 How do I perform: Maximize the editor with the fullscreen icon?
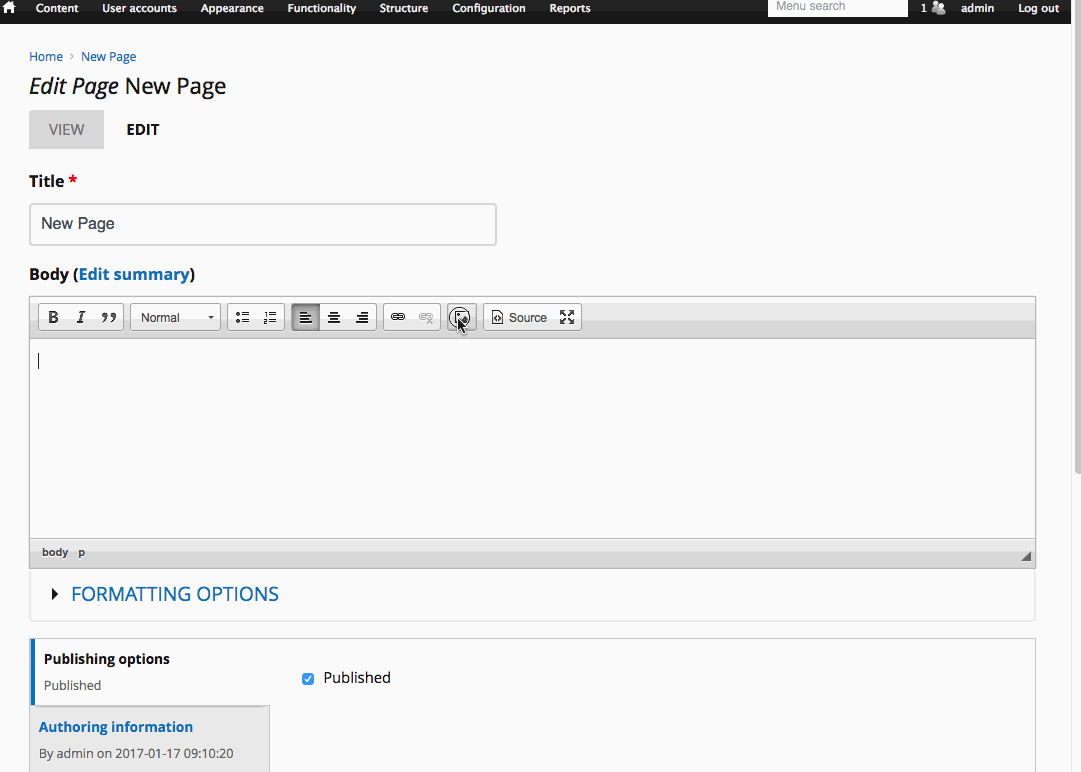[567, 317]
